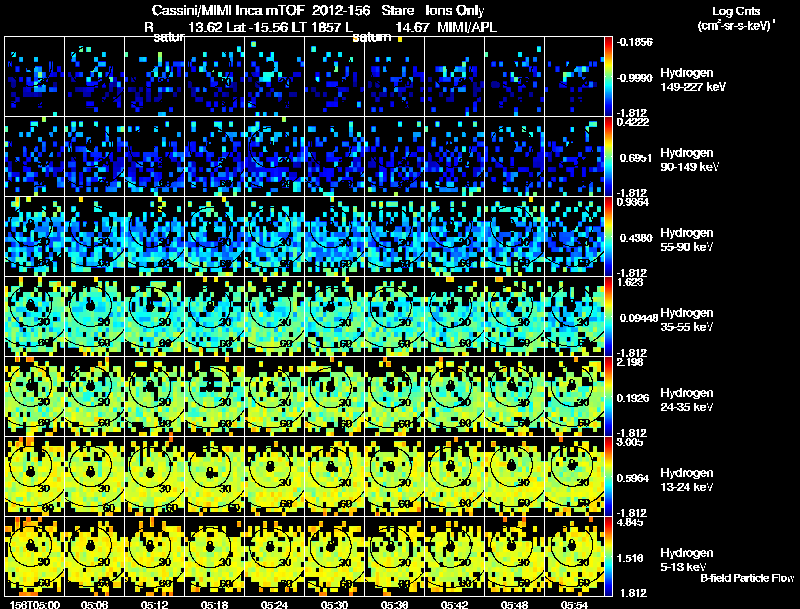Click the B-field Particle Flow text
The height and width of the screenshot is (609, 800).
tap(747, 578)
